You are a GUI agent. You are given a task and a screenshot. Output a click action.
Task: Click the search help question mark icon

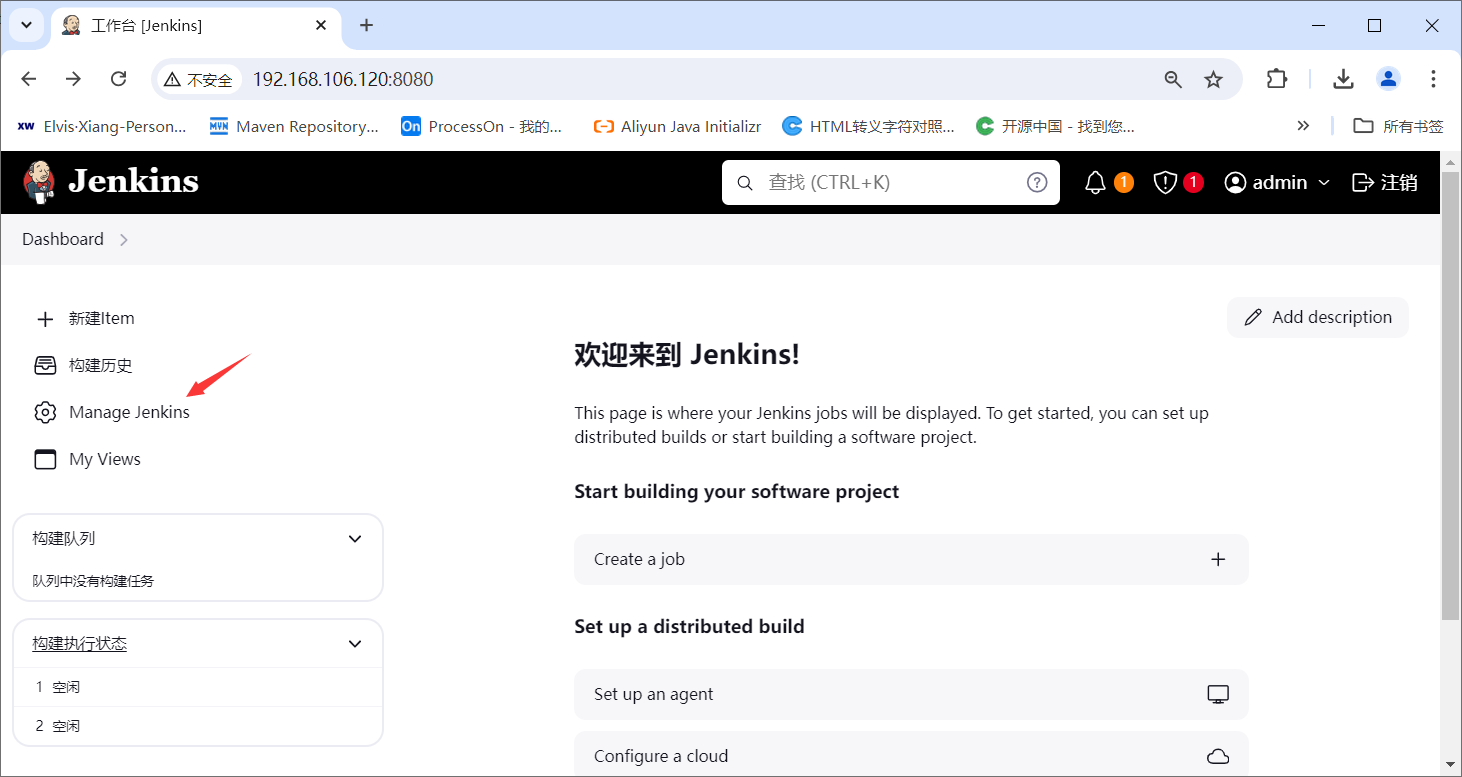(x=1037, y=182)
